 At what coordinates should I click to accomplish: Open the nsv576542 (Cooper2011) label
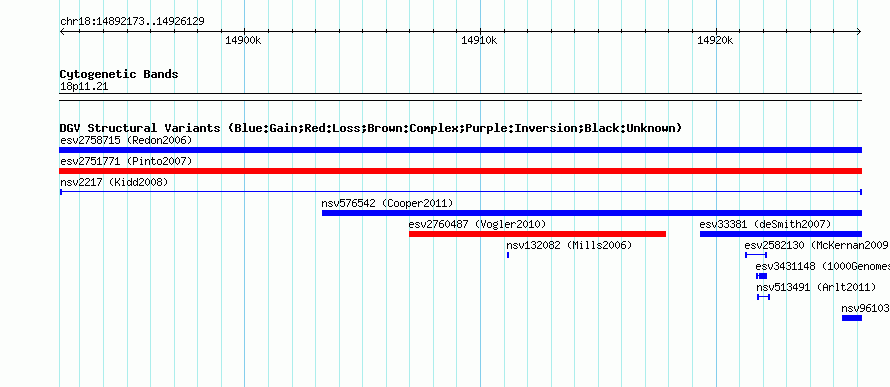(x=387, y=203)
